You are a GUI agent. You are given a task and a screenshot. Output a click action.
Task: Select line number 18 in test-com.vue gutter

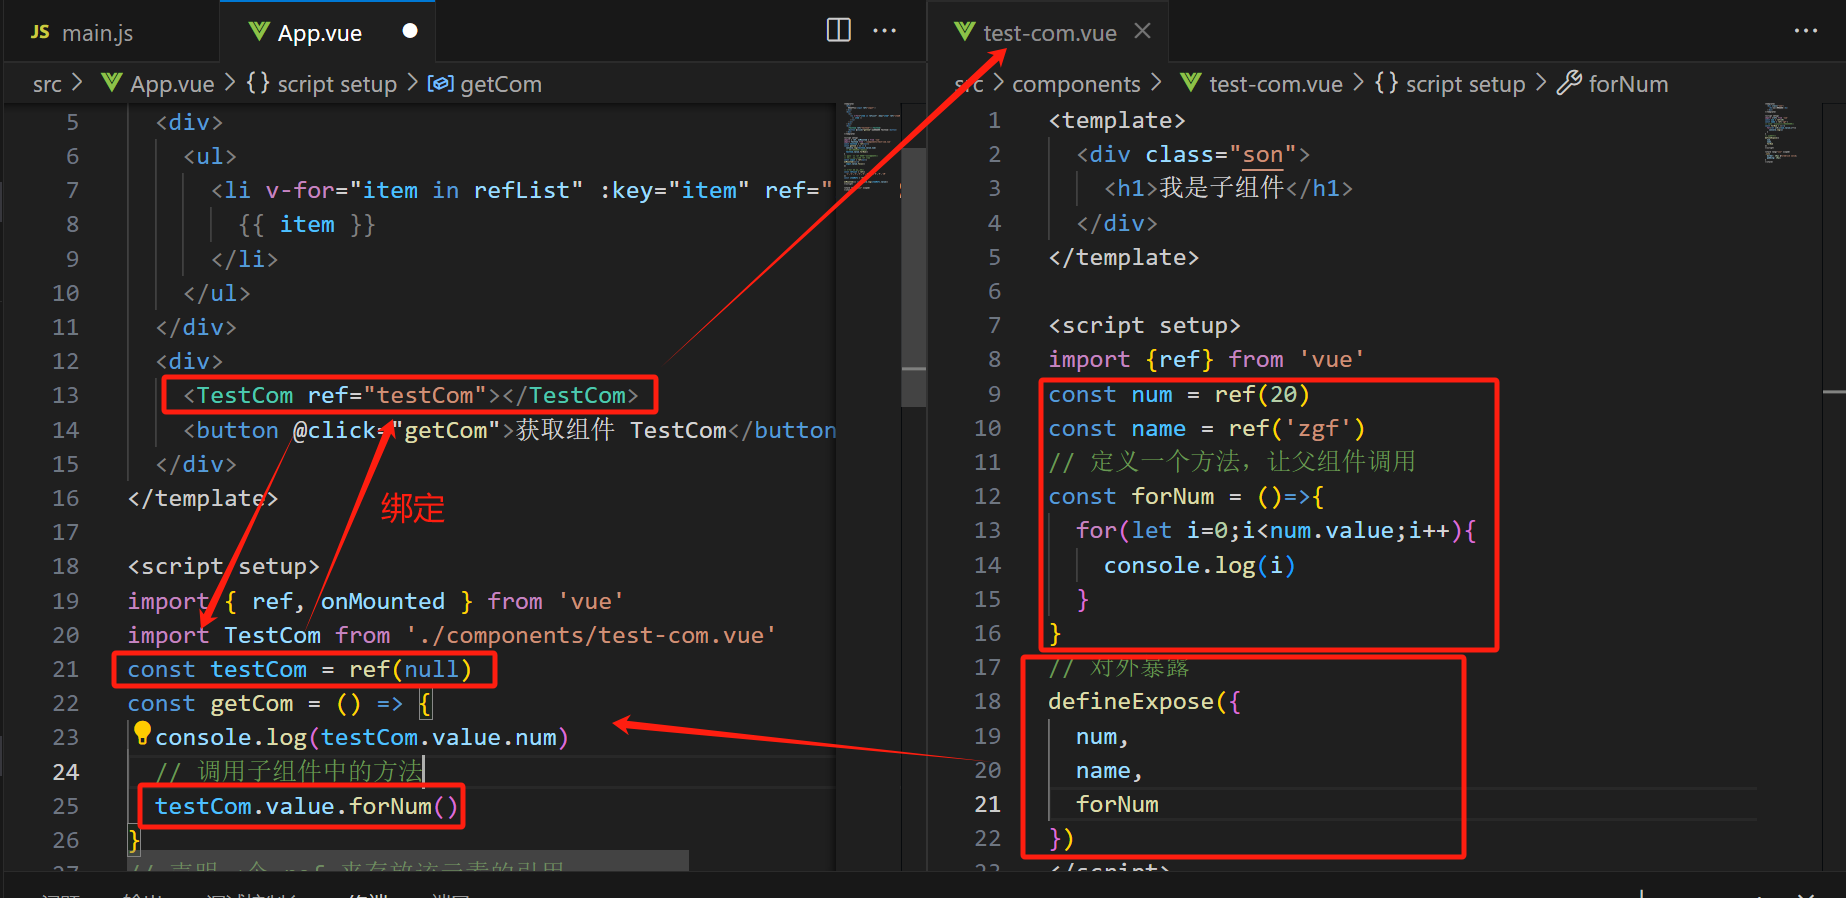988,701
